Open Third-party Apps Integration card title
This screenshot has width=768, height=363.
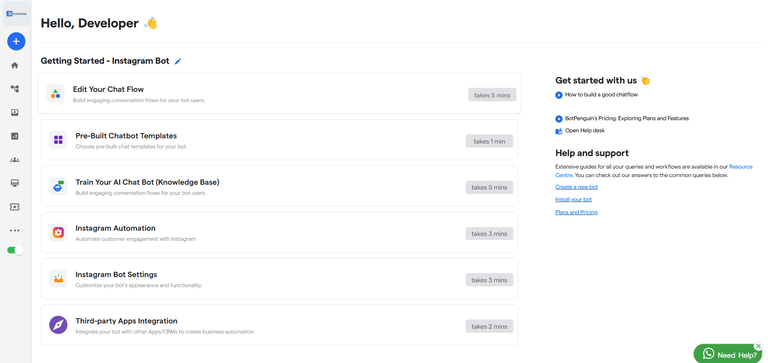click(126, 321)
